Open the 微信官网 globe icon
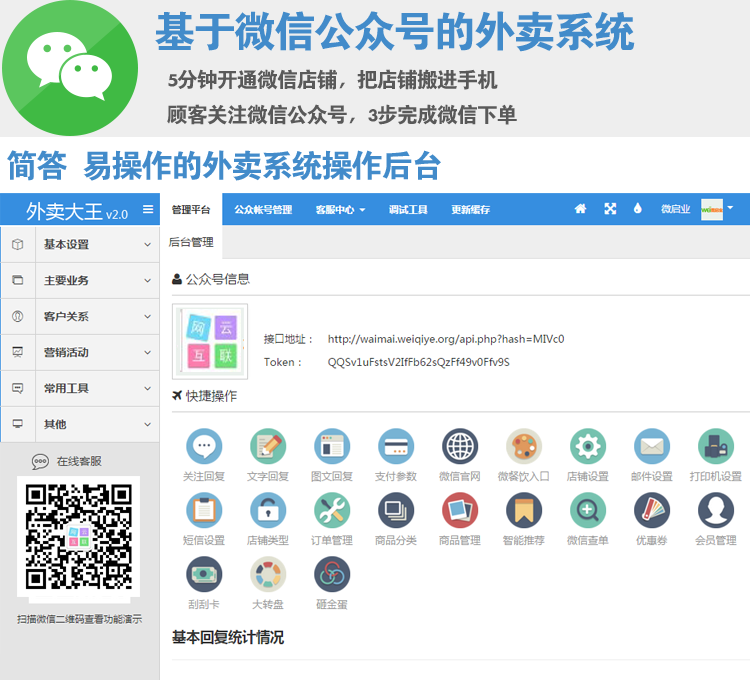The width and height of the screenshot is (750, 680). [x=460, y=446]
